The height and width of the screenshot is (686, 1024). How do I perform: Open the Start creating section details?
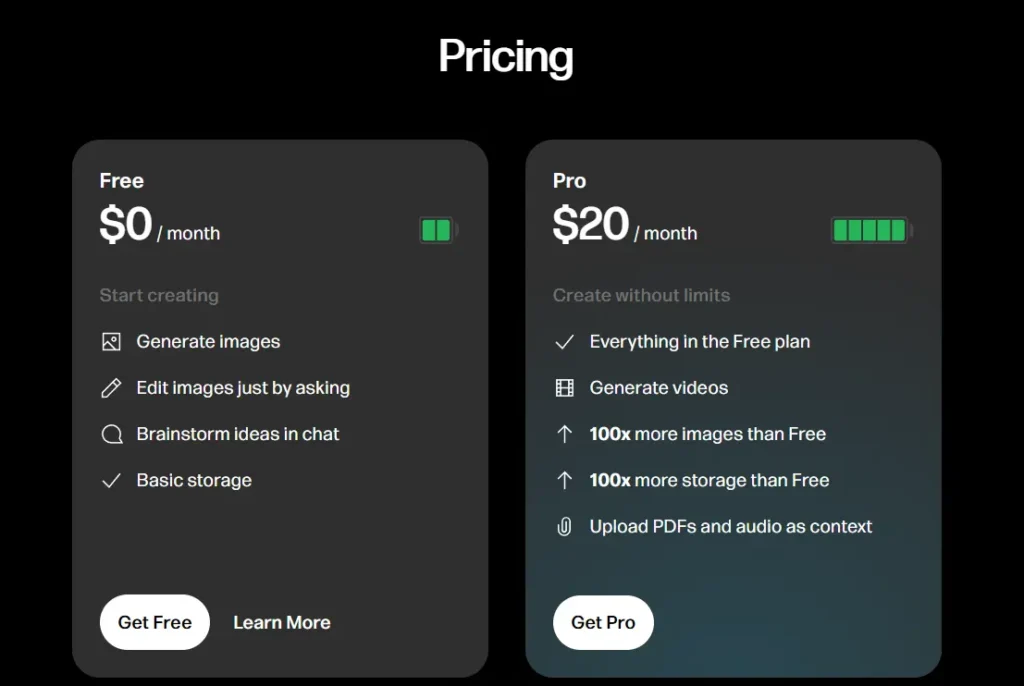coord(159,295)
